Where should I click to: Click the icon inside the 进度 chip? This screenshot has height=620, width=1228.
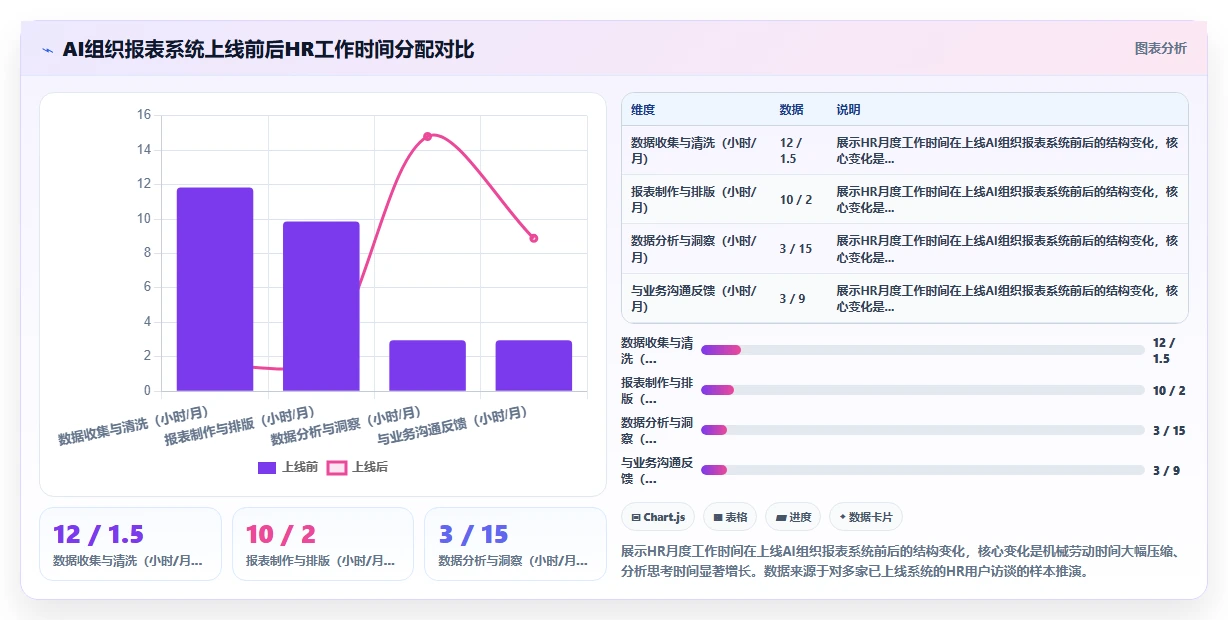coord(780,517)
